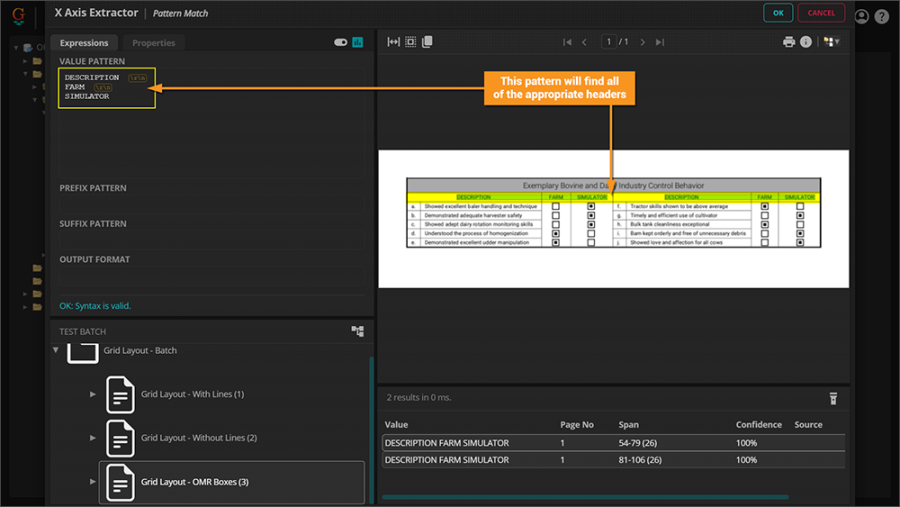Click the horizontal scrollbar under results table
This screenshot has height=507, width=900.
pyautogui.click(x=585, y=497)
